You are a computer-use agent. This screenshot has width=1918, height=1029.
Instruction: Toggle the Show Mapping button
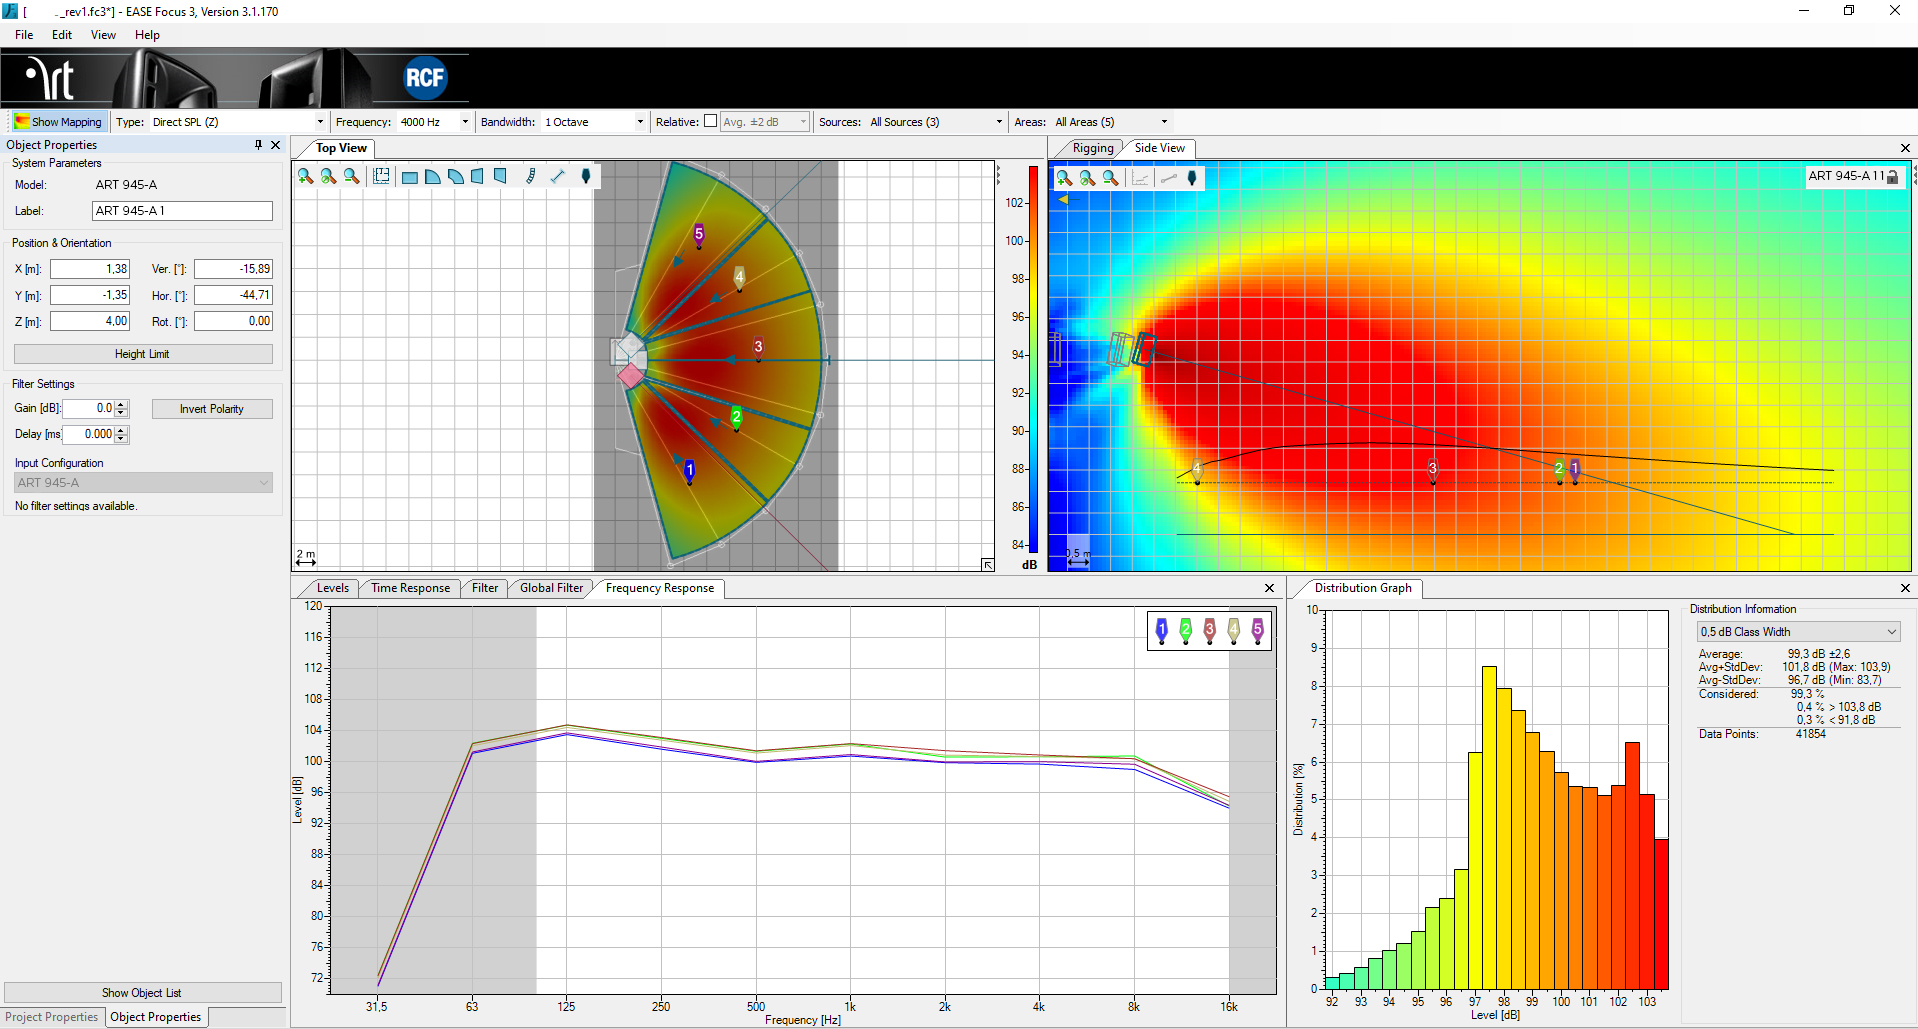[58, 122]
